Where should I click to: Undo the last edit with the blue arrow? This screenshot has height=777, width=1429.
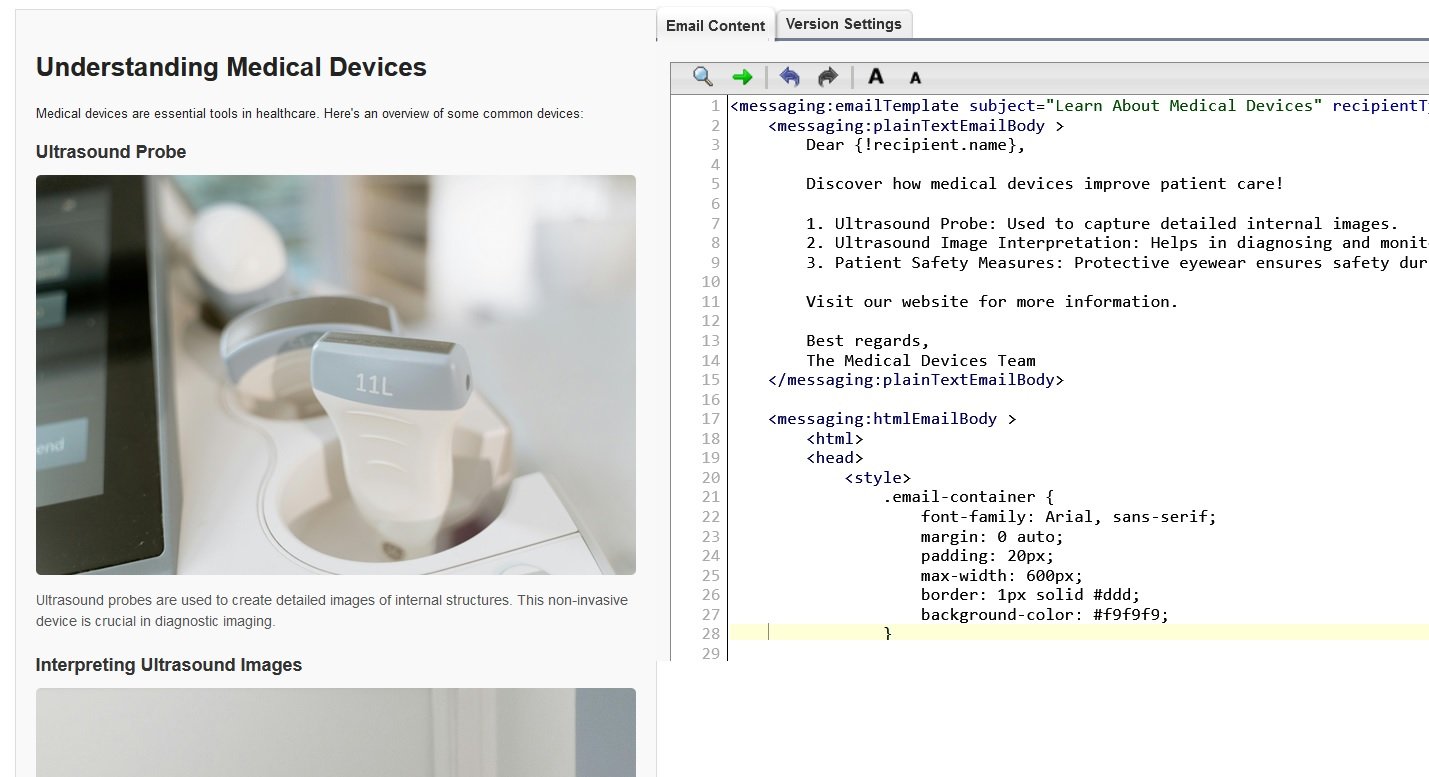click(x=789, y=77)
